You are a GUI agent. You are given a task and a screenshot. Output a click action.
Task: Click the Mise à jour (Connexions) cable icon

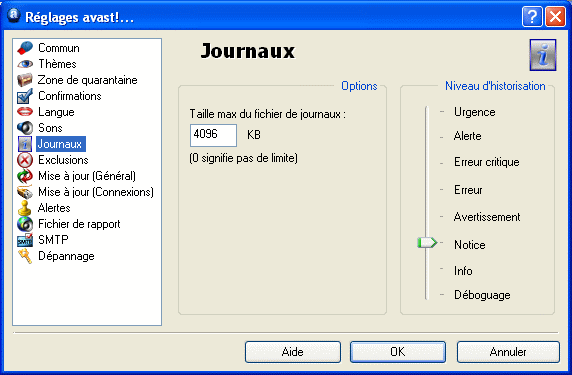coord(25,192)
